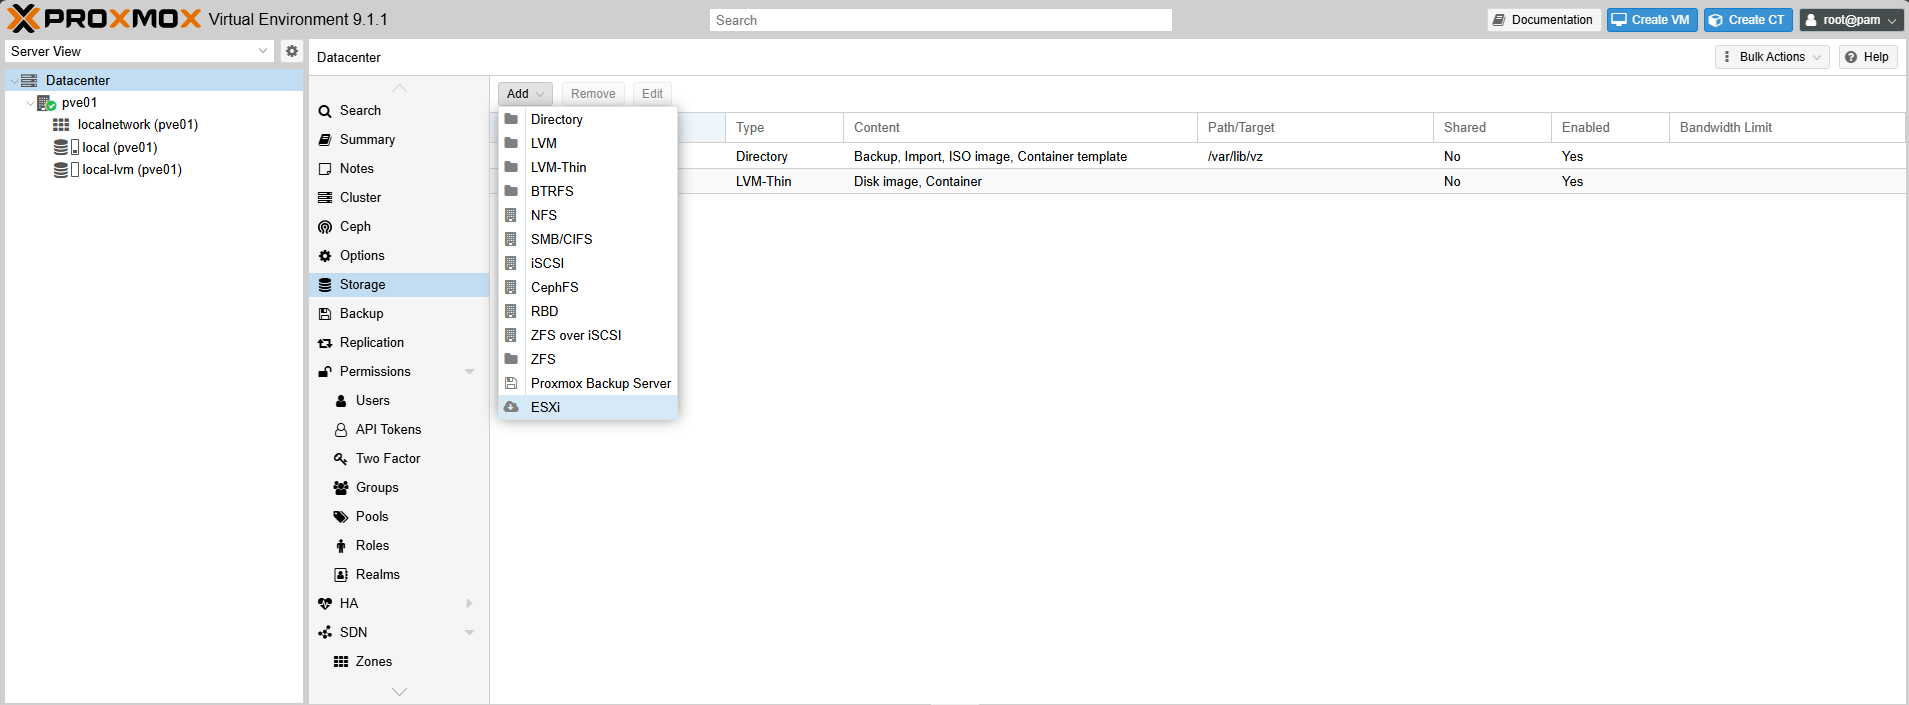Viewport: 1909px width, 705px height.
Task: Click the Replication arrows icon
Action: 325,343
